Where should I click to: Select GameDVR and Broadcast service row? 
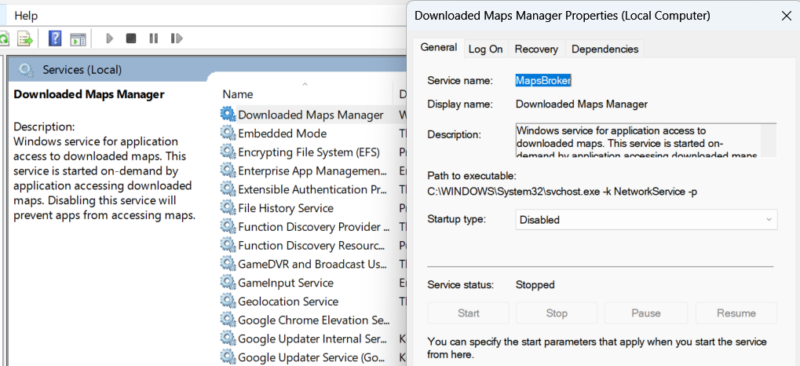point(313,264)
